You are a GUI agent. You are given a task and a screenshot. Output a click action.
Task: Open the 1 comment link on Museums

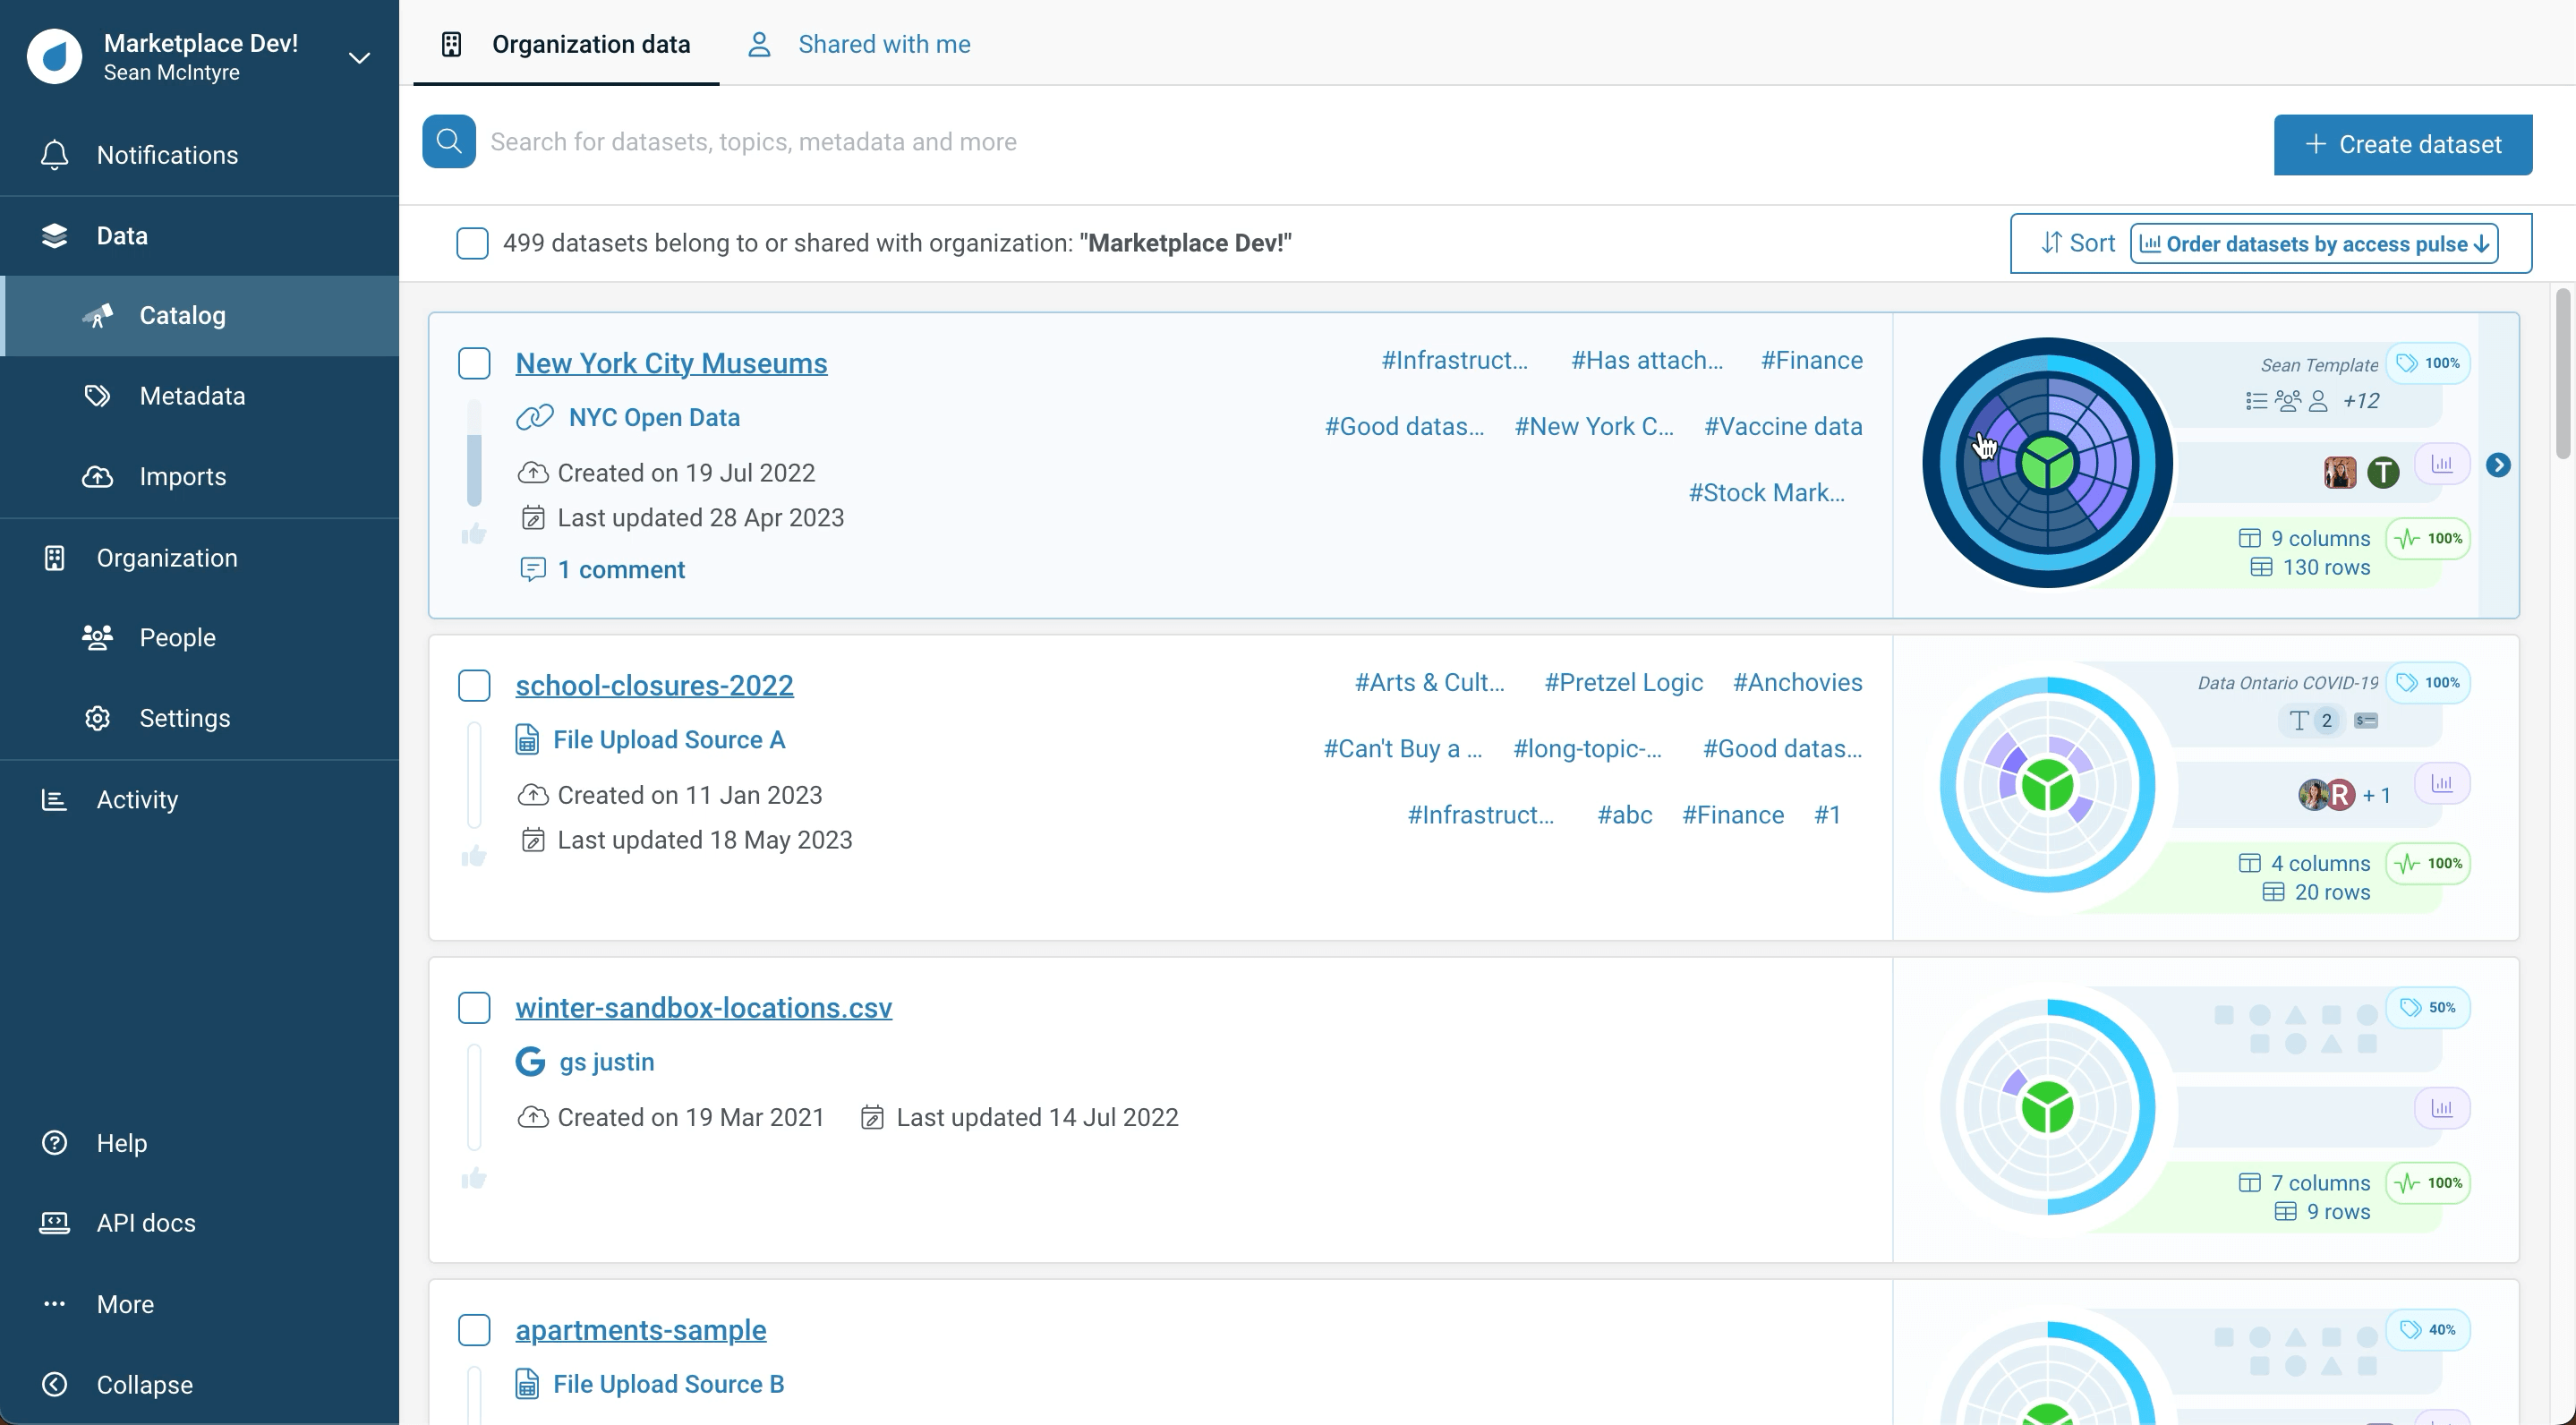point(620,570)
